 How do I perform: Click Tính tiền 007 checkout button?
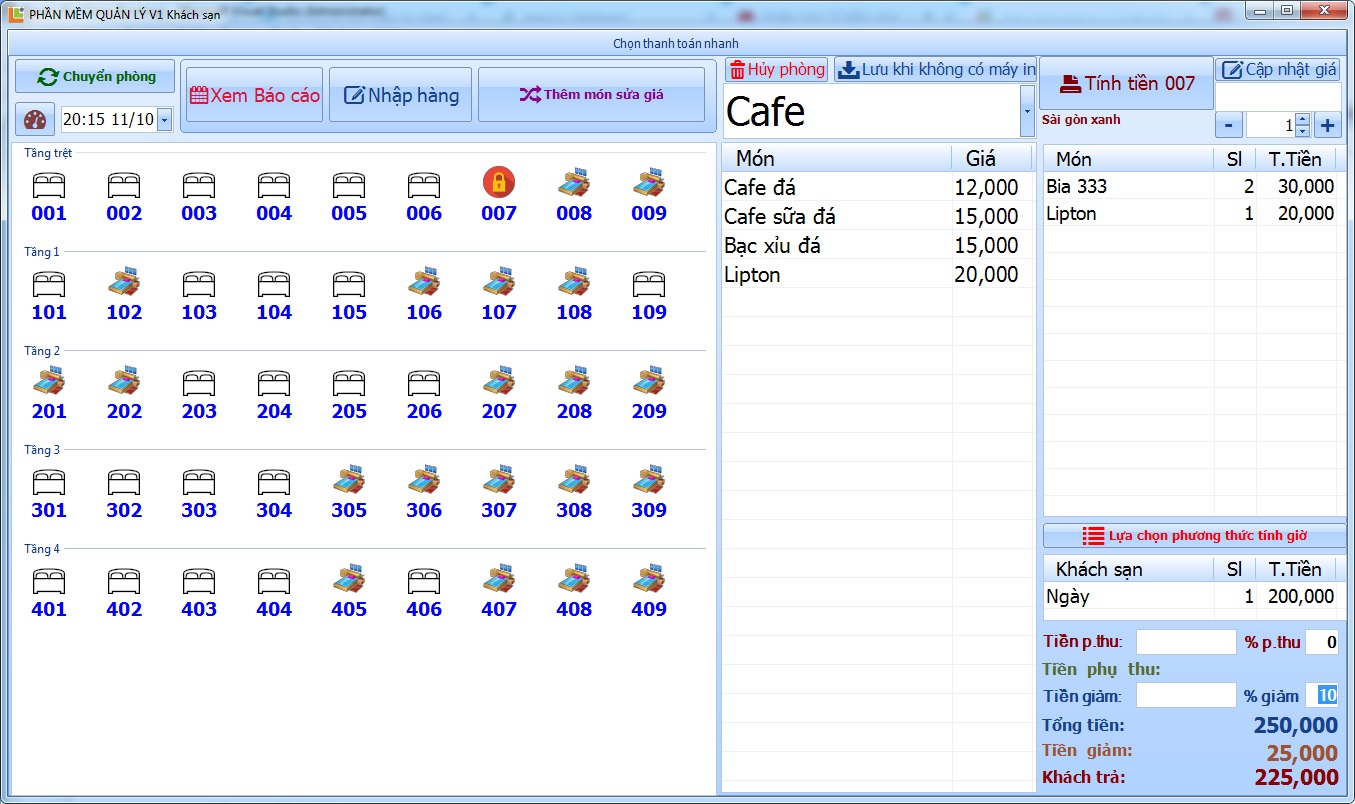1126,83
